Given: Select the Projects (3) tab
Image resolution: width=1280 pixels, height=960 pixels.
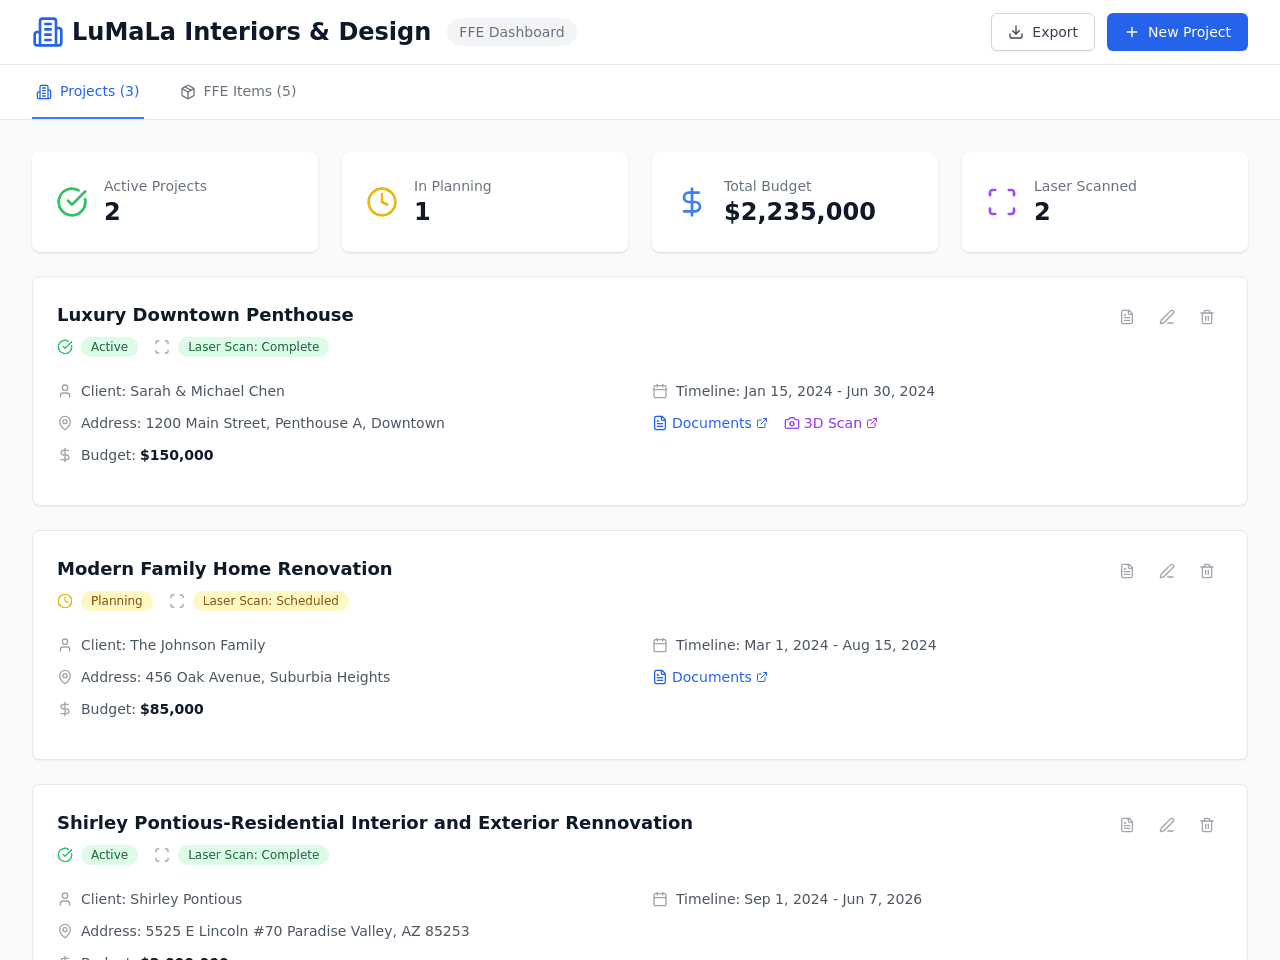Looking at the screenshot, I should 88,91.
